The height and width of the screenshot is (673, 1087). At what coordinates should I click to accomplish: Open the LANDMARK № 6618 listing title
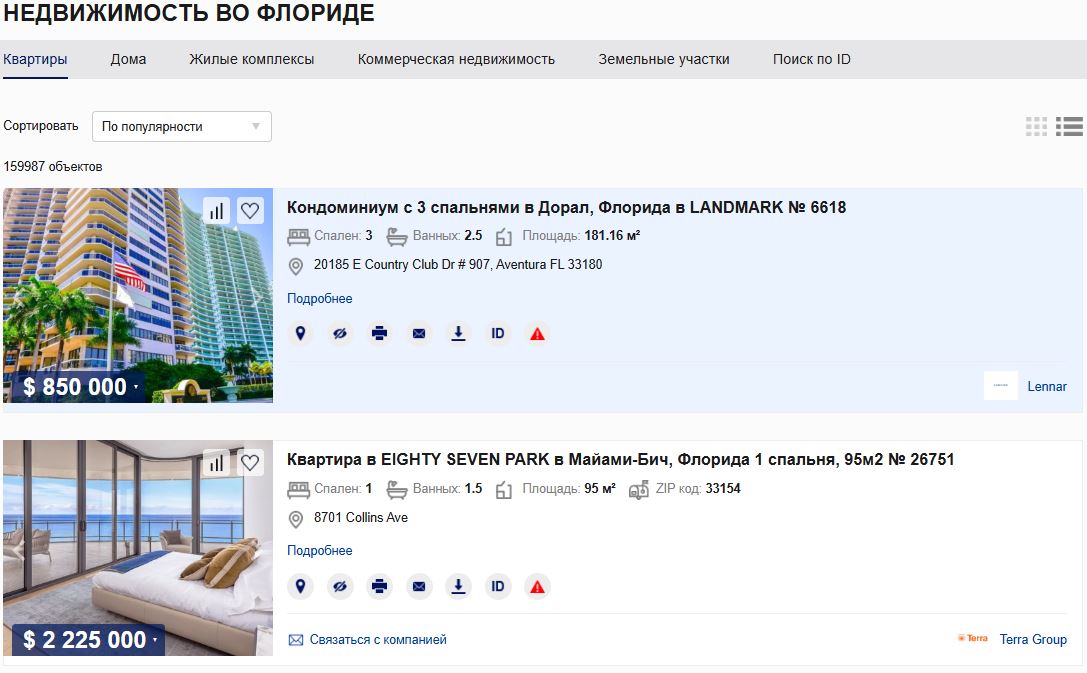(x=566, y=207)
